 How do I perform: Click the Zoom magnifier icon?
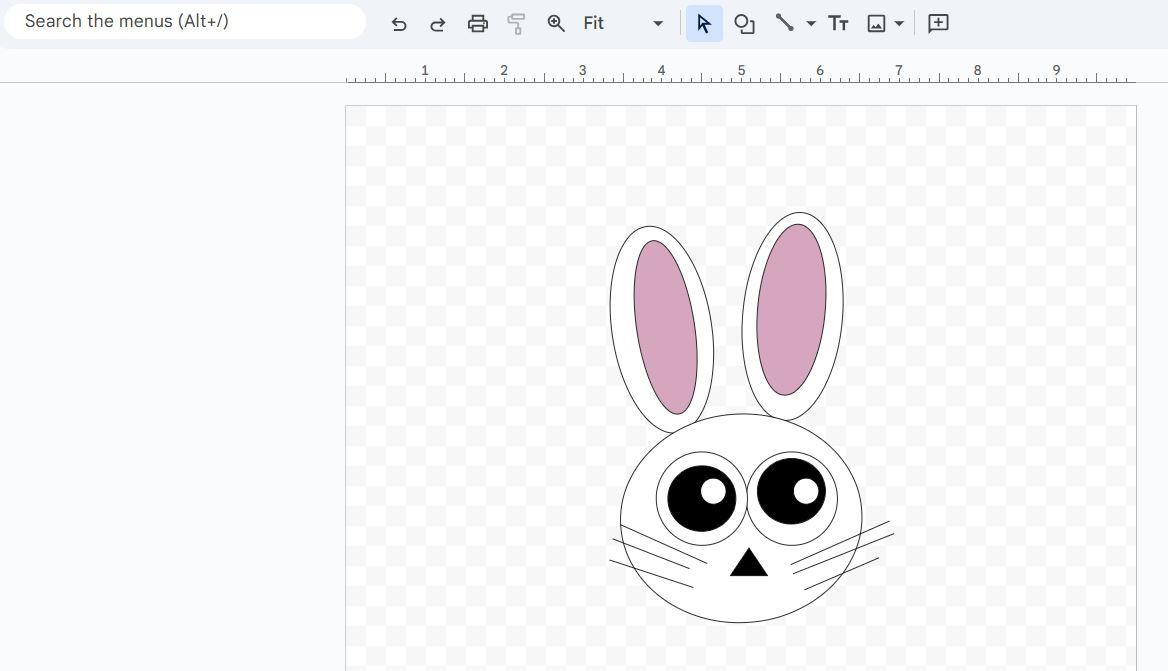tap(556, 24)
